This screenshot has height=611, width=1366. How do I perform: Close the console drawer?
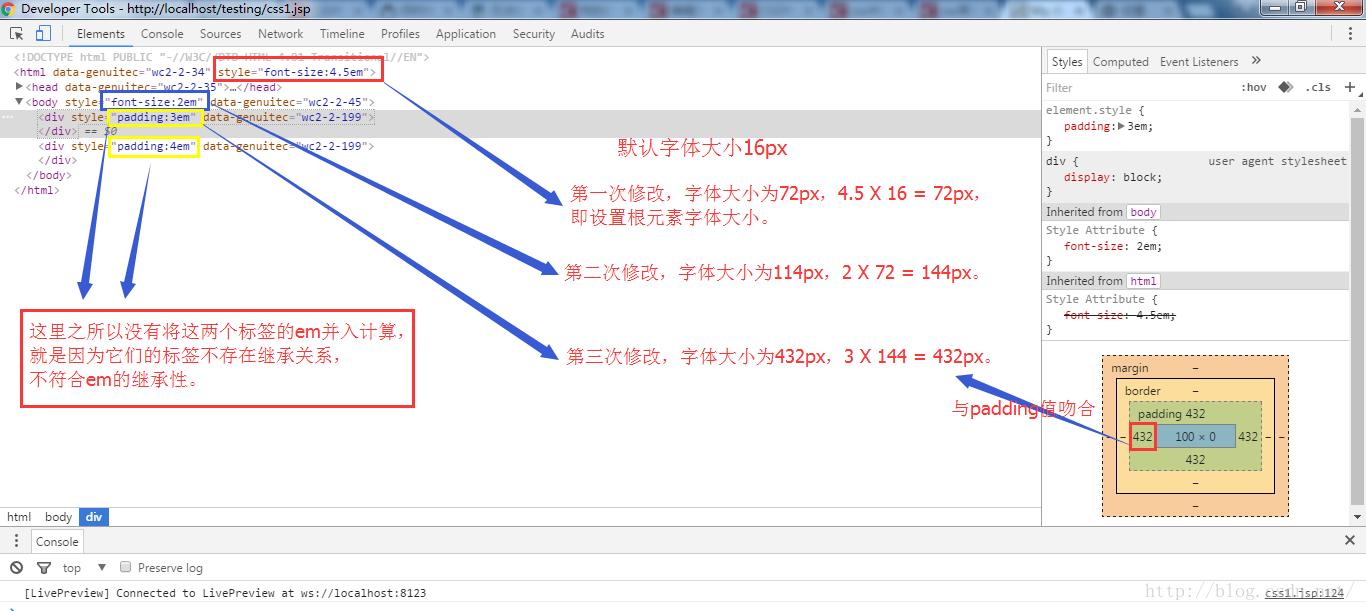pos(1350,540)
